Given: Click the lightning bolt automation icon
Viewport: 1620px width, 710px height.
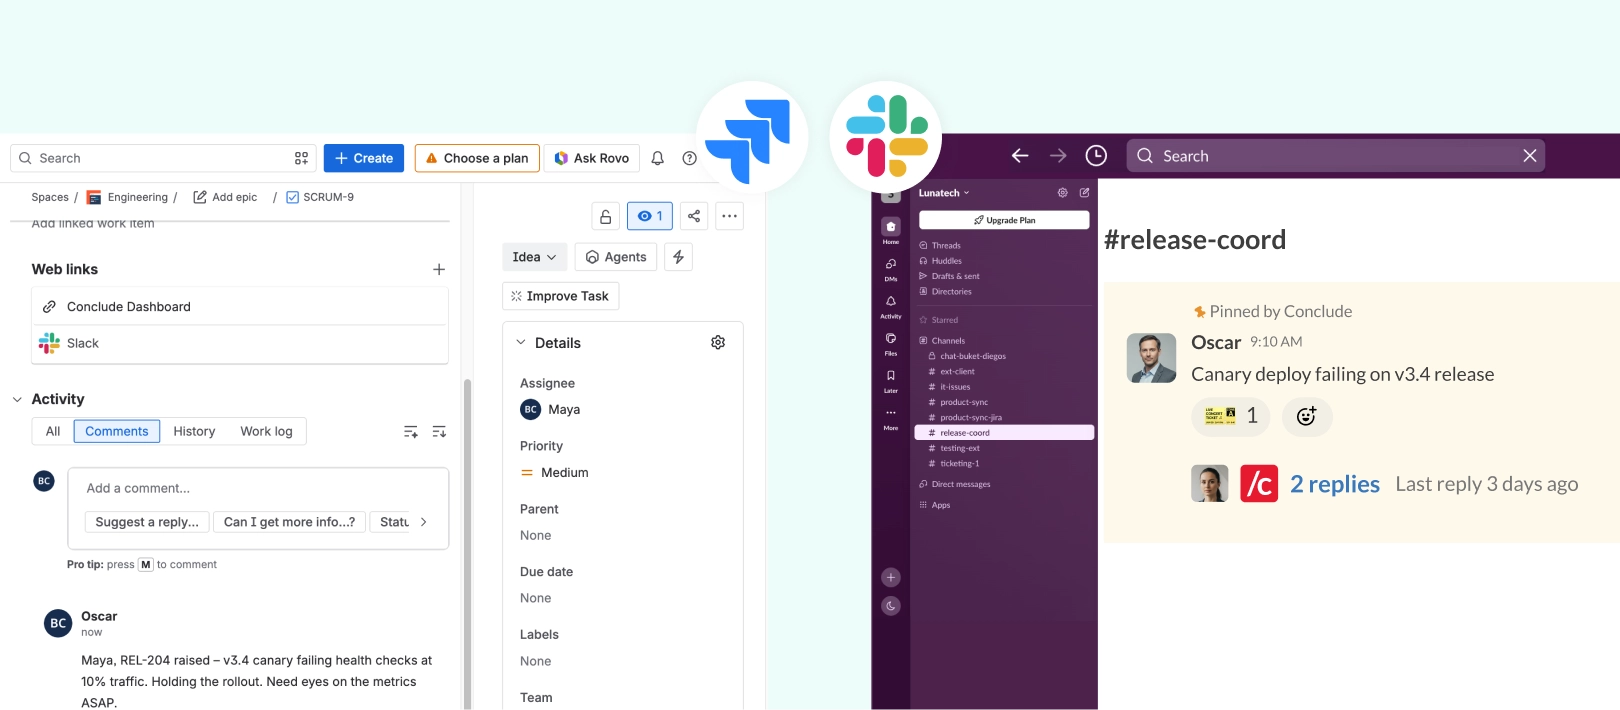Looking at the screenshot, I should click(678, 257).
